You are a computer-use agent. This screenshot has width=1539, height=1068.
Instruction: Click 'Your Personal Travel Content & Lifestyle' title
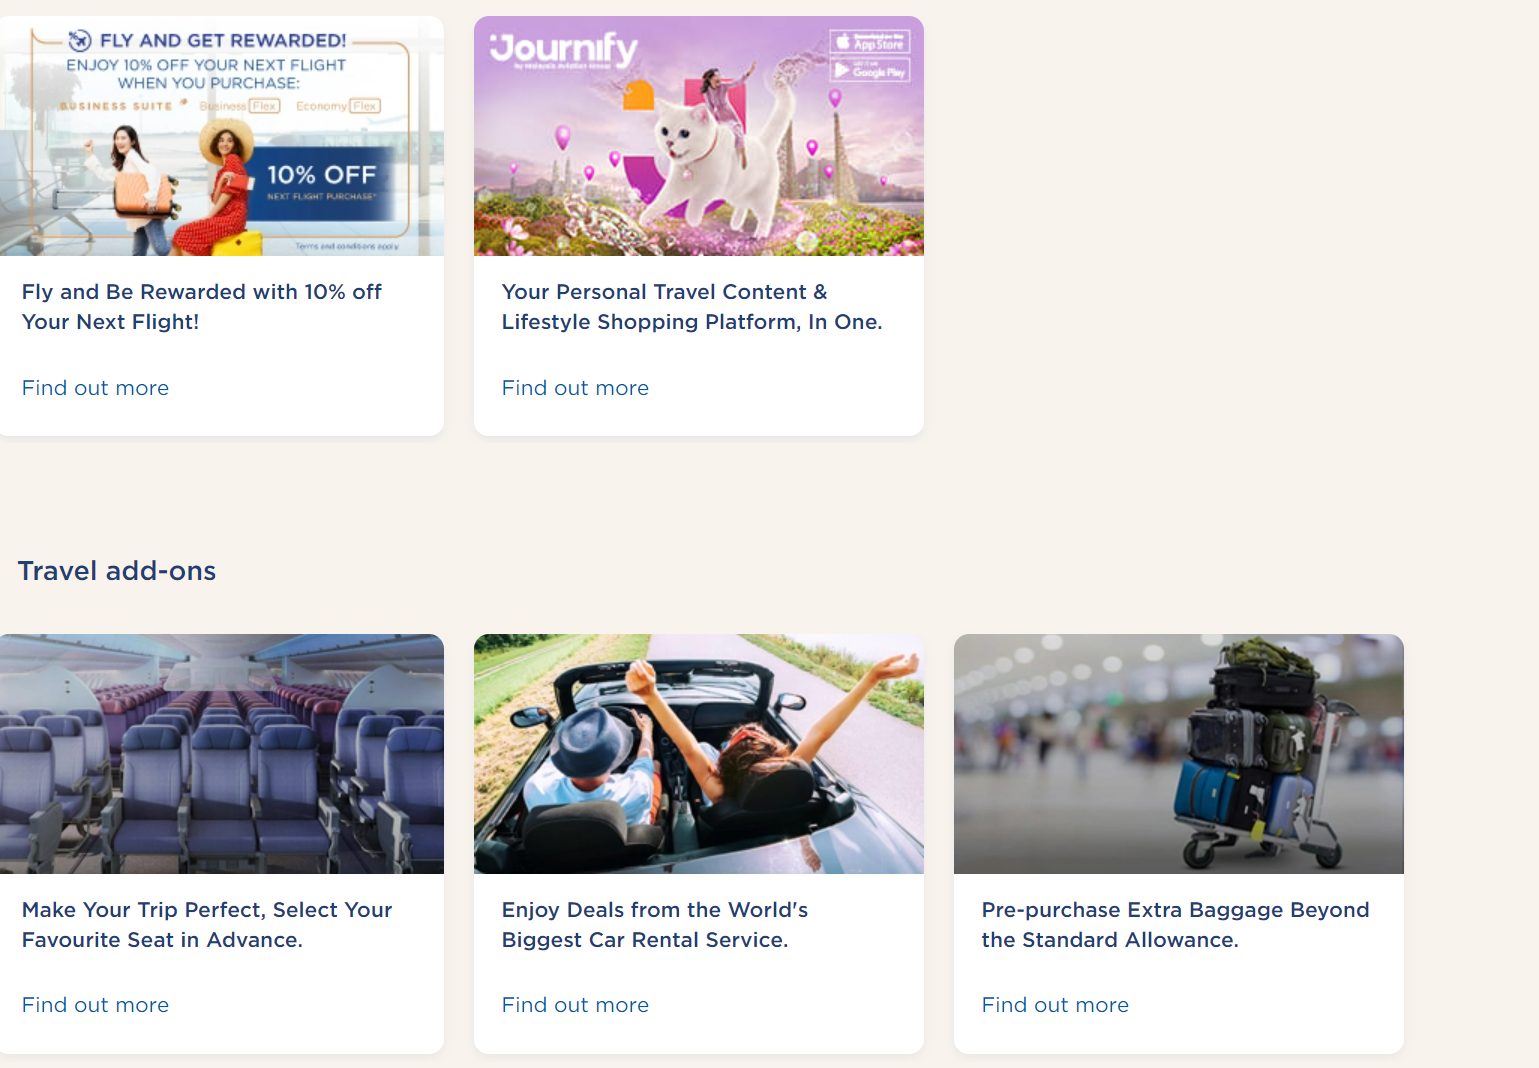coord(692,307)
